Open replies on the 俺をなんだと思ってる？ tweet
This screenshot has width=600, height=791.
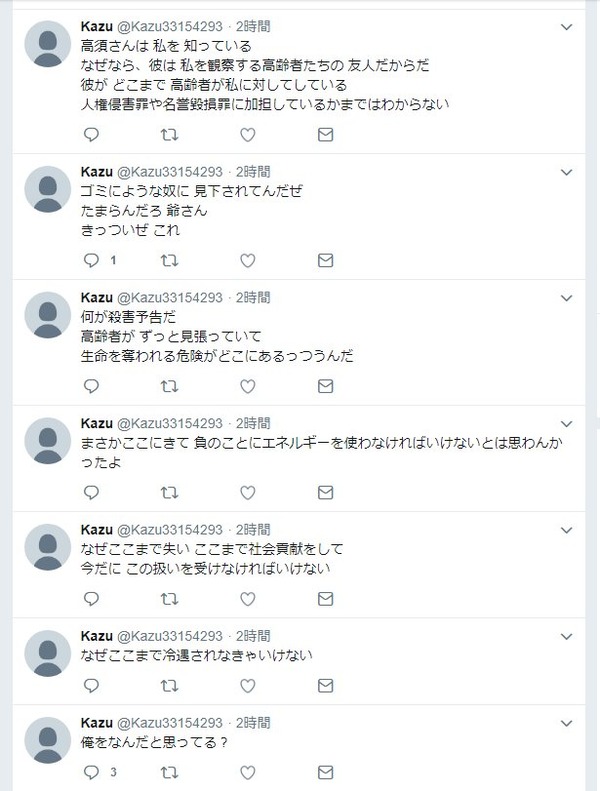tap(91, 772)
